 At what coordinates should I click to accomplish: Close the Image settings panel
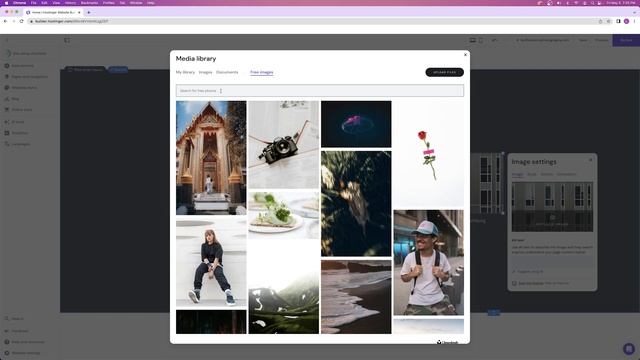tap(590, 160)
